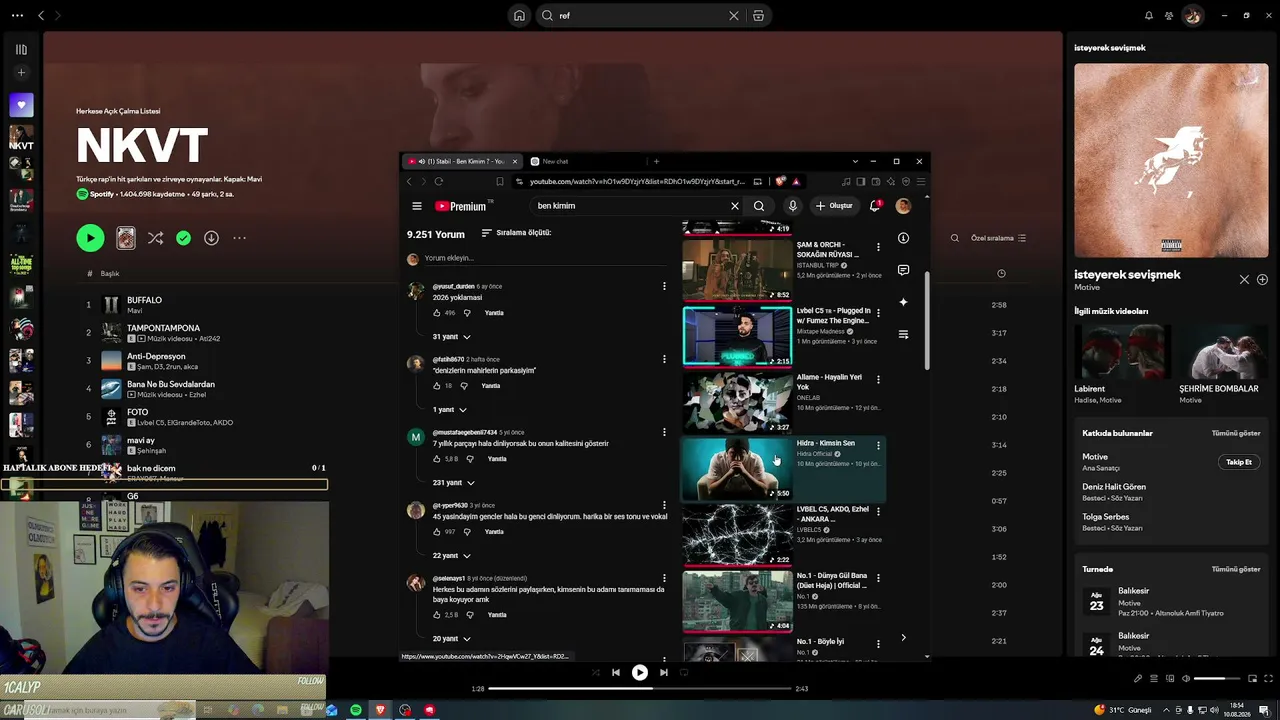Viewport: 1280px width, 720px height.
Task: Skip to previous track in Spotify
Action: [x=615, y=673]
